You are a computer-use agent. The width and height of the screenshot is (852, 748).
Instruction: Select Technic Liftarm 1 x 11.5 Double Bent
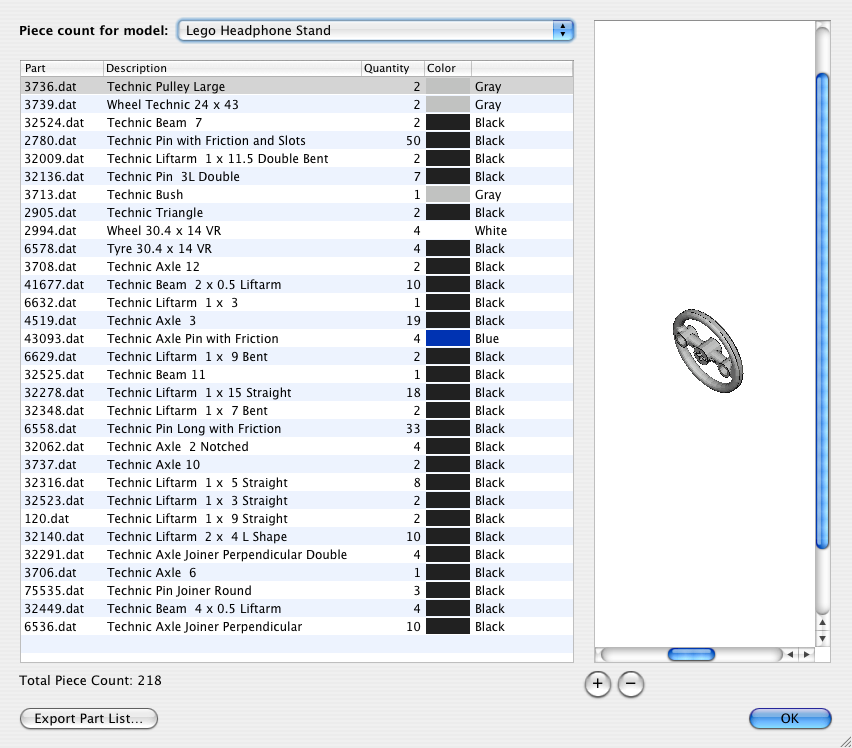pyautogui.click(x=297, y=159)
